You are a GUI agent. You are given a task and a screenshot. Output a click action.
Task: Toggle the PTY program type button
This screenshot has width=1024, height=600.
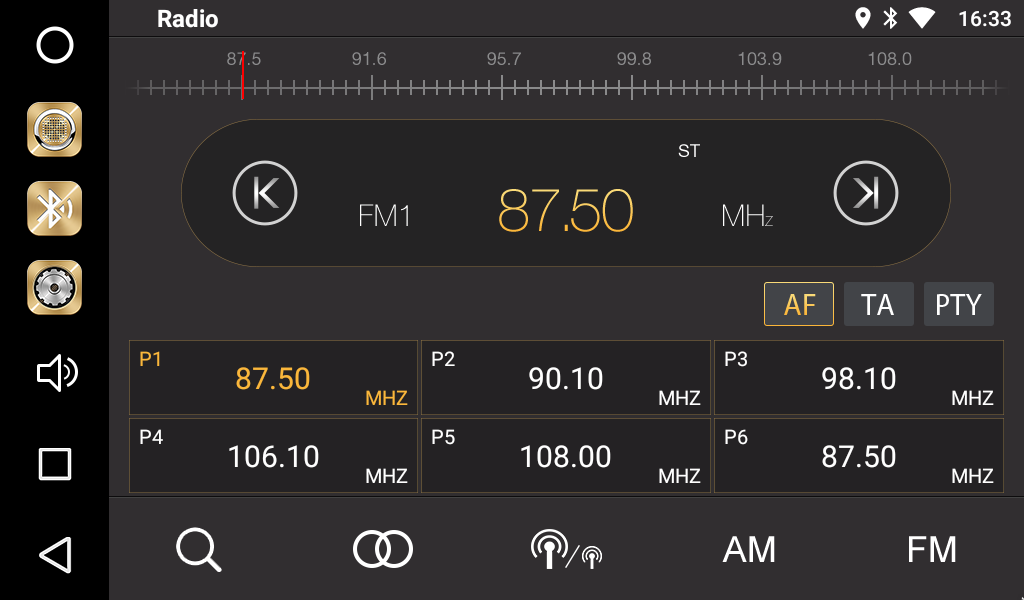tap(958, 304)
